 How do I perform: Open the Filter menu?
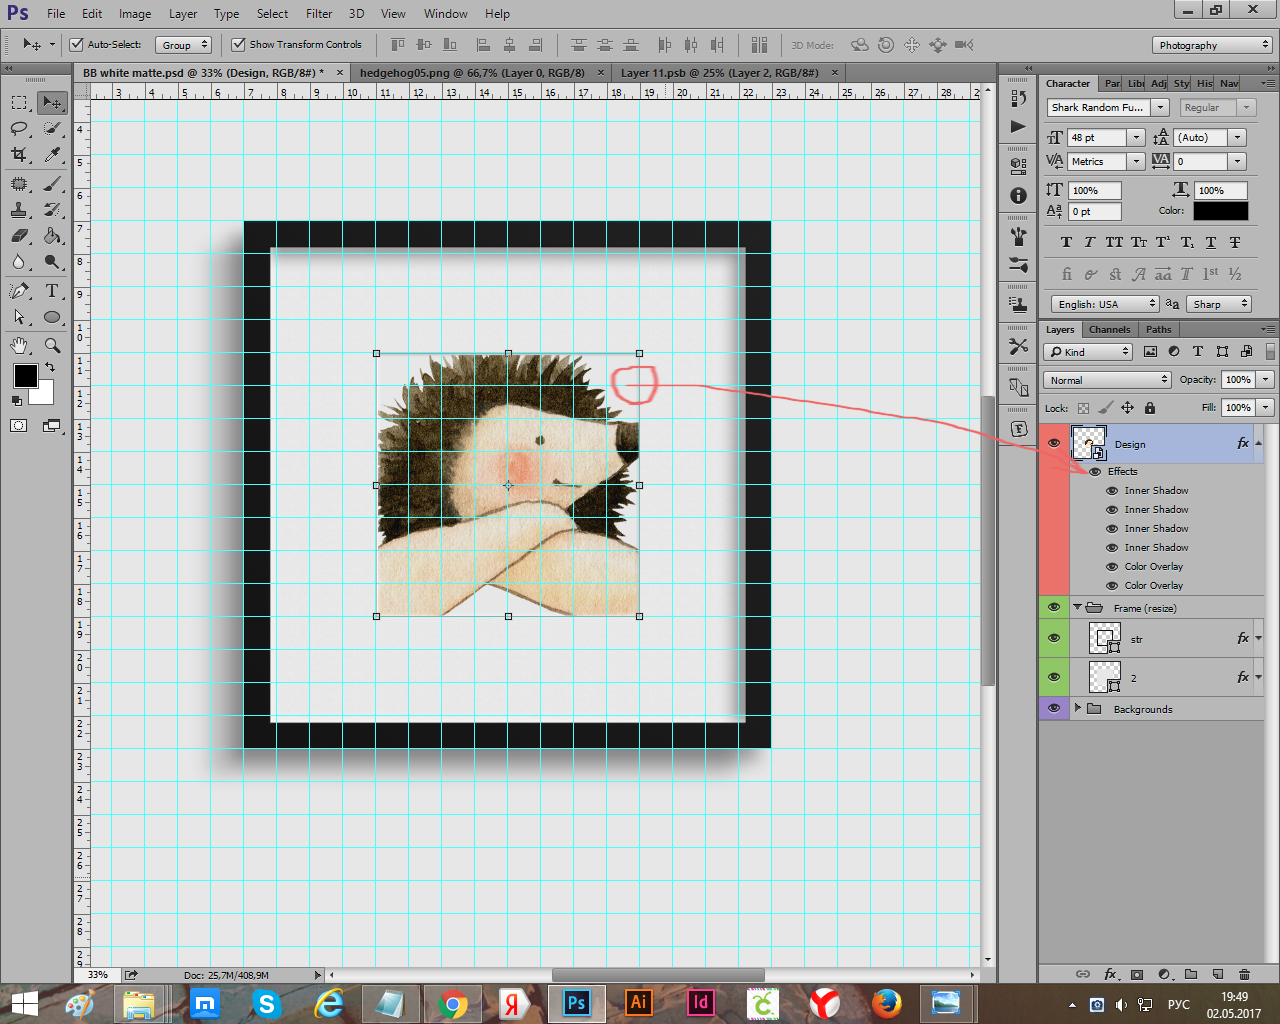coord(319,14)
